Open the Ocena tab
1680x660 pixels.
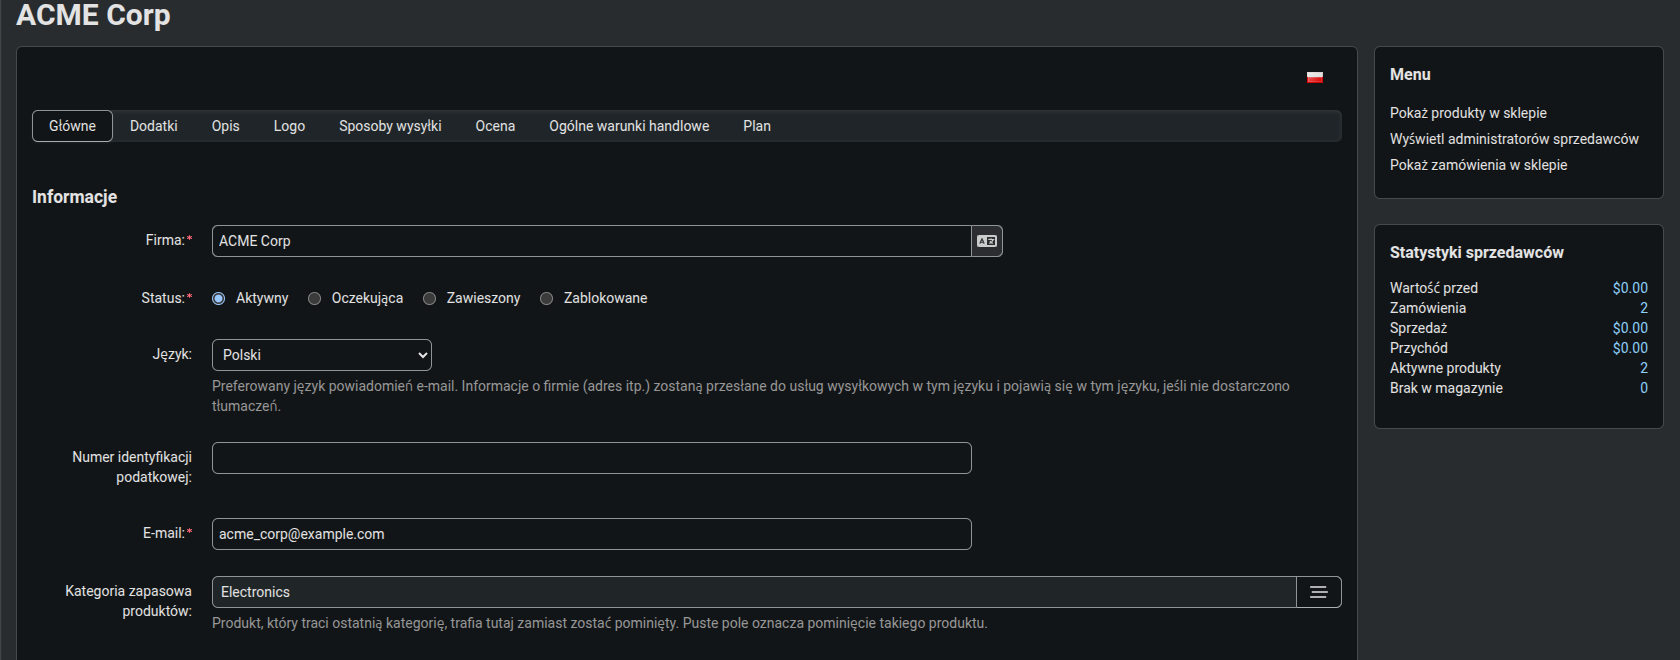pyautogui.click(x=495, y=126)
